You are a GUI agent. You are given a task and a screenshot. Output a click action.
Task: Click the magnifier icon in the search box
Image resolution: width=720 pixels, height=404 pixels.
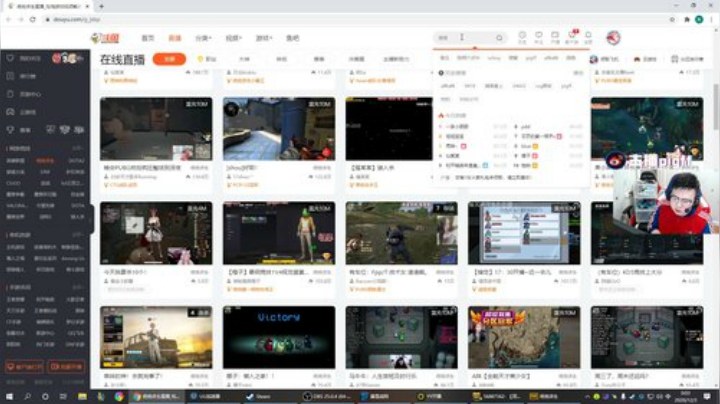[499, 38]
